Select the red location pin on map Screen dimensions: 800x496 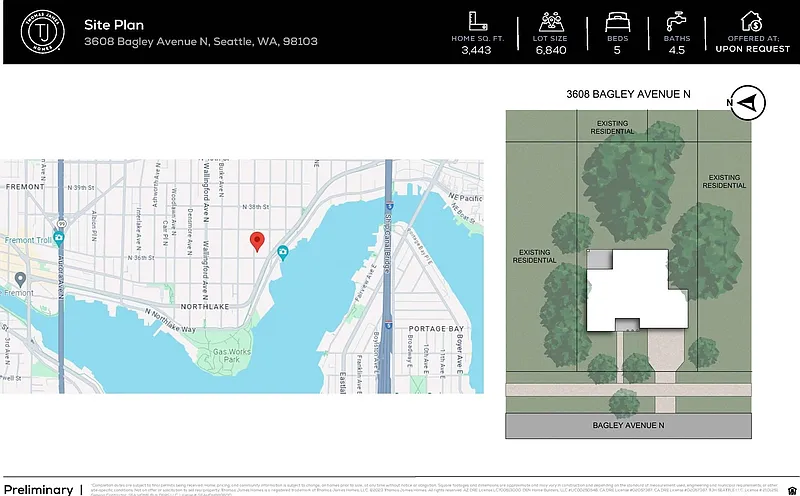256,241
